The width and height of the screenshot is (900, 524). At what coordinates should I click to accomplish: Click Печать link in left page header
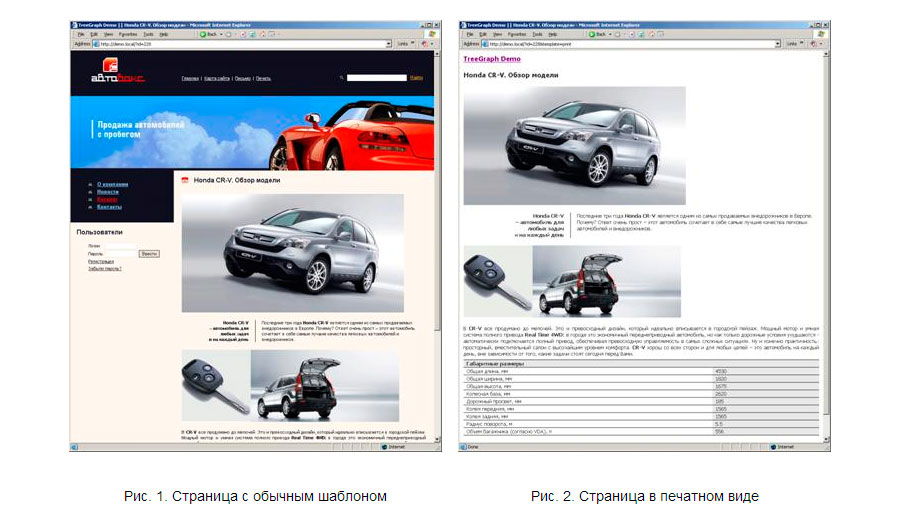pyautogui.click(x=263, y=79)
